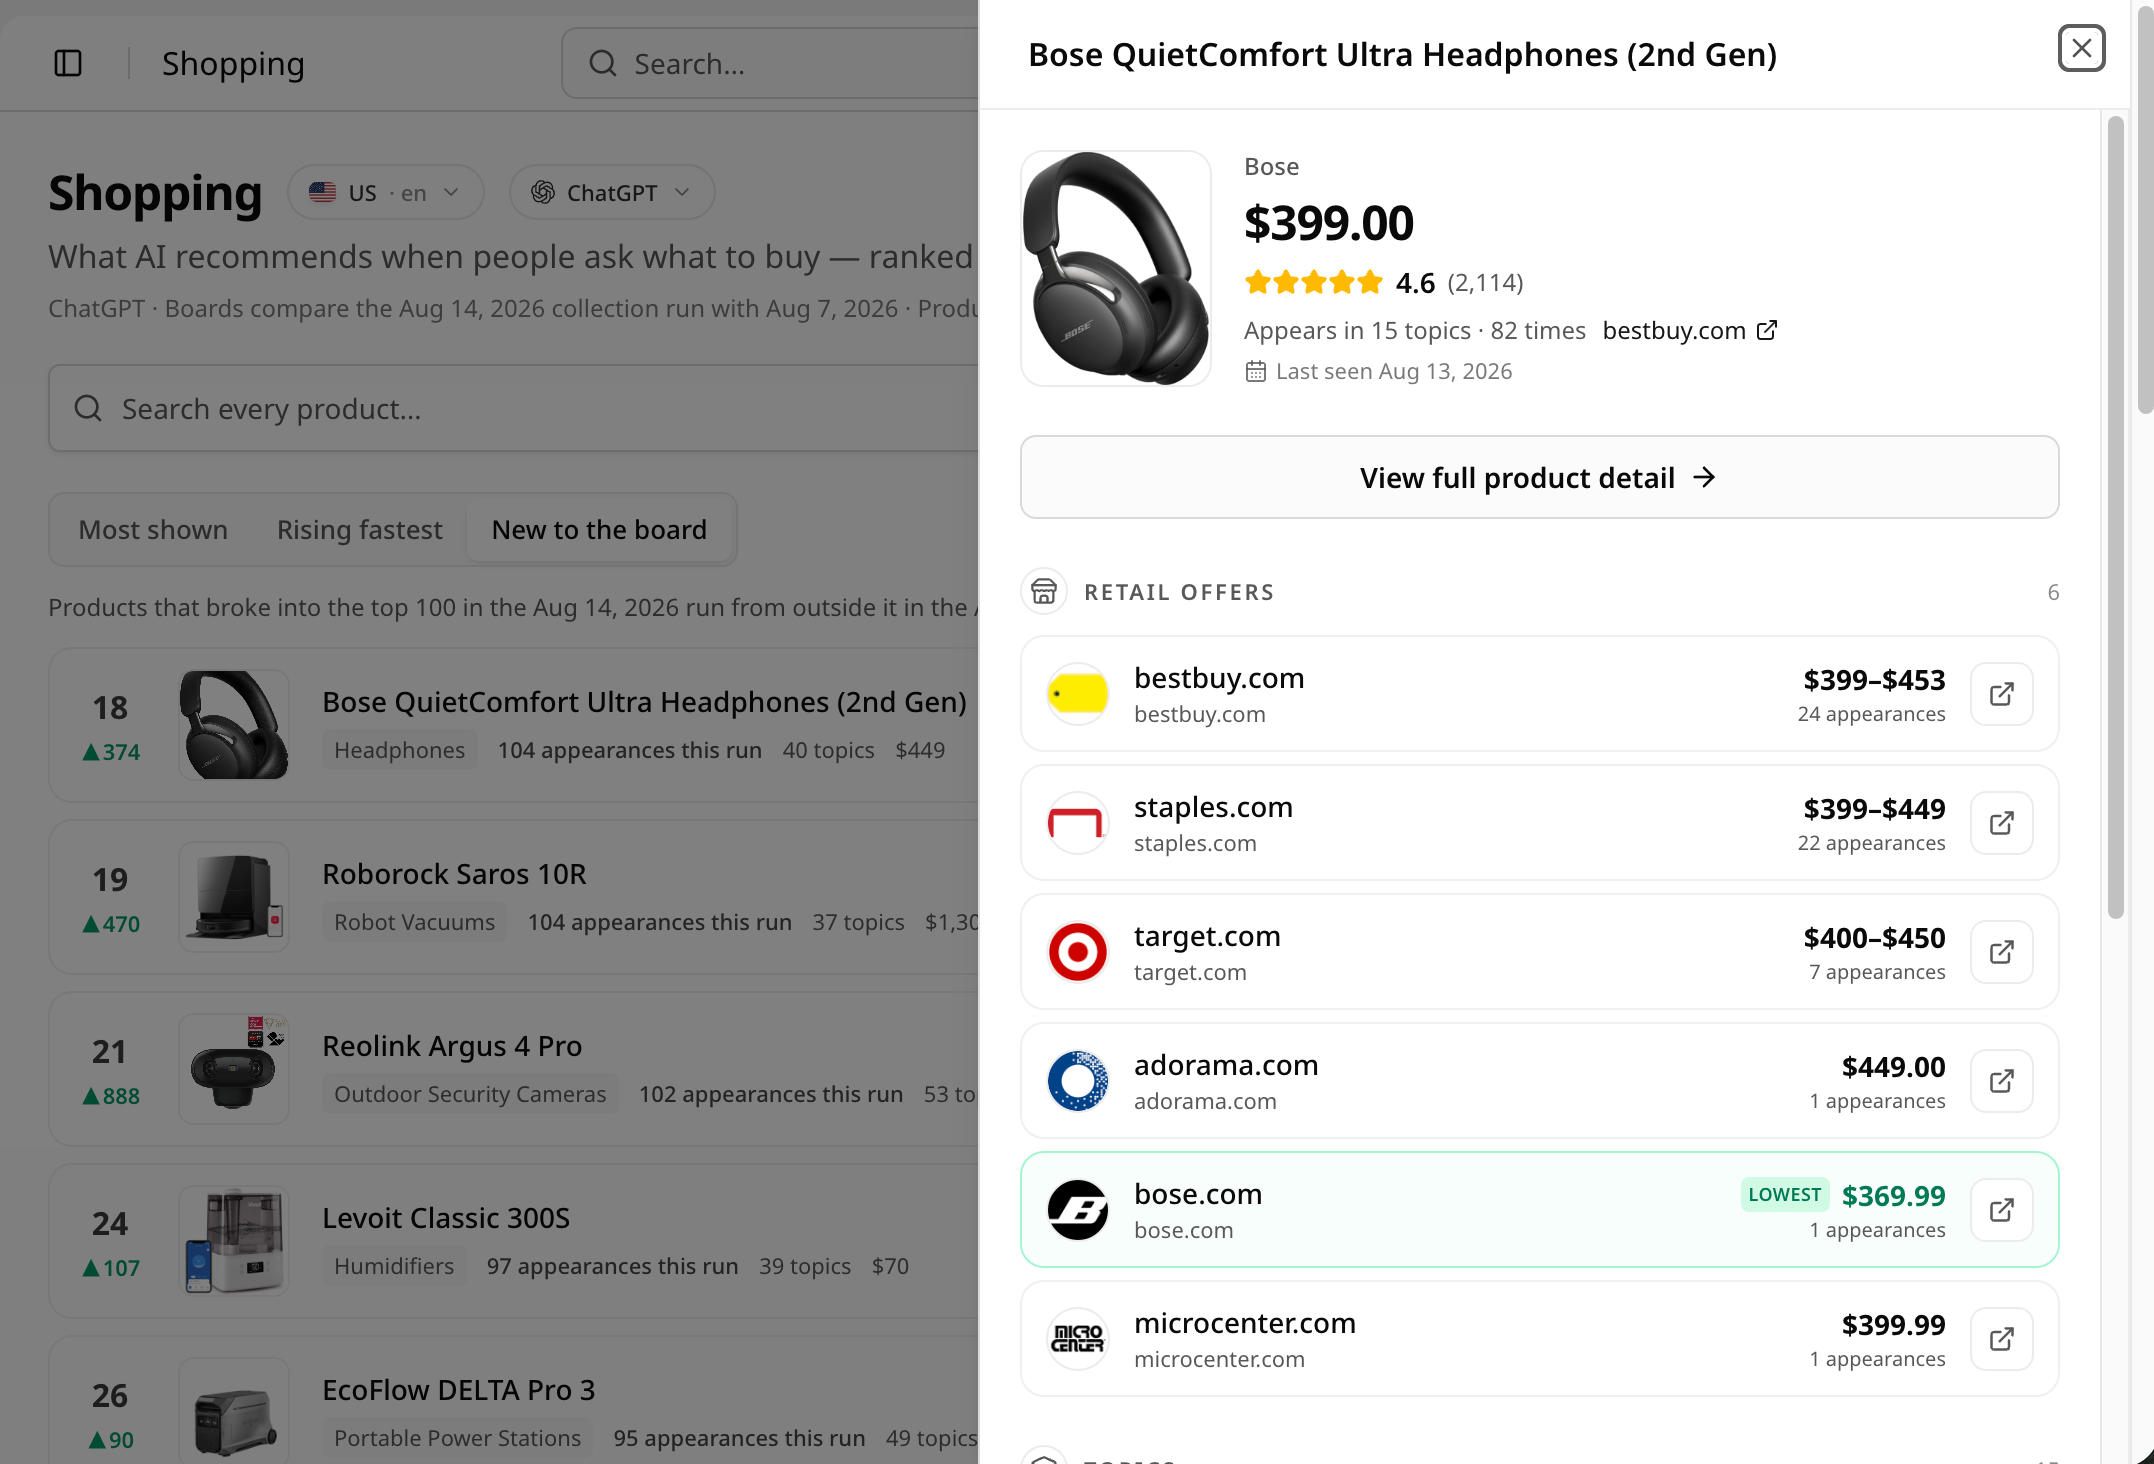The image size is (2154, 1464).
Task: Click the Staples retailer logo
Action: click(x=1077, y=823)
